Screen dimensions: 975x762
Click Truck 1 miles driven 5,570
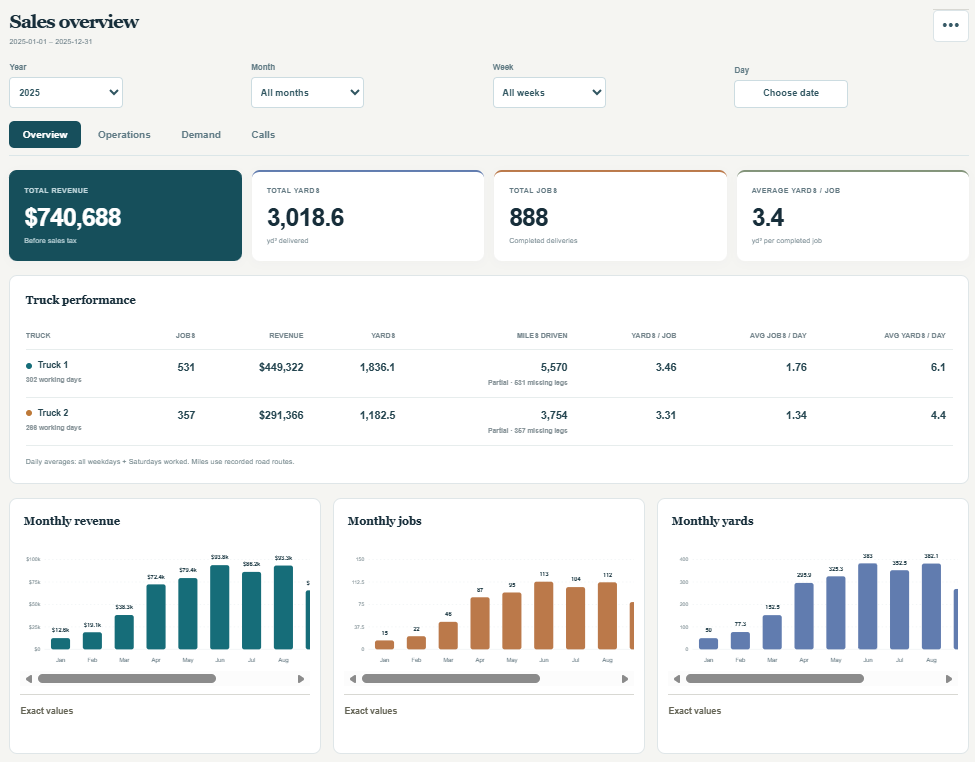click(x=553, y=368)
